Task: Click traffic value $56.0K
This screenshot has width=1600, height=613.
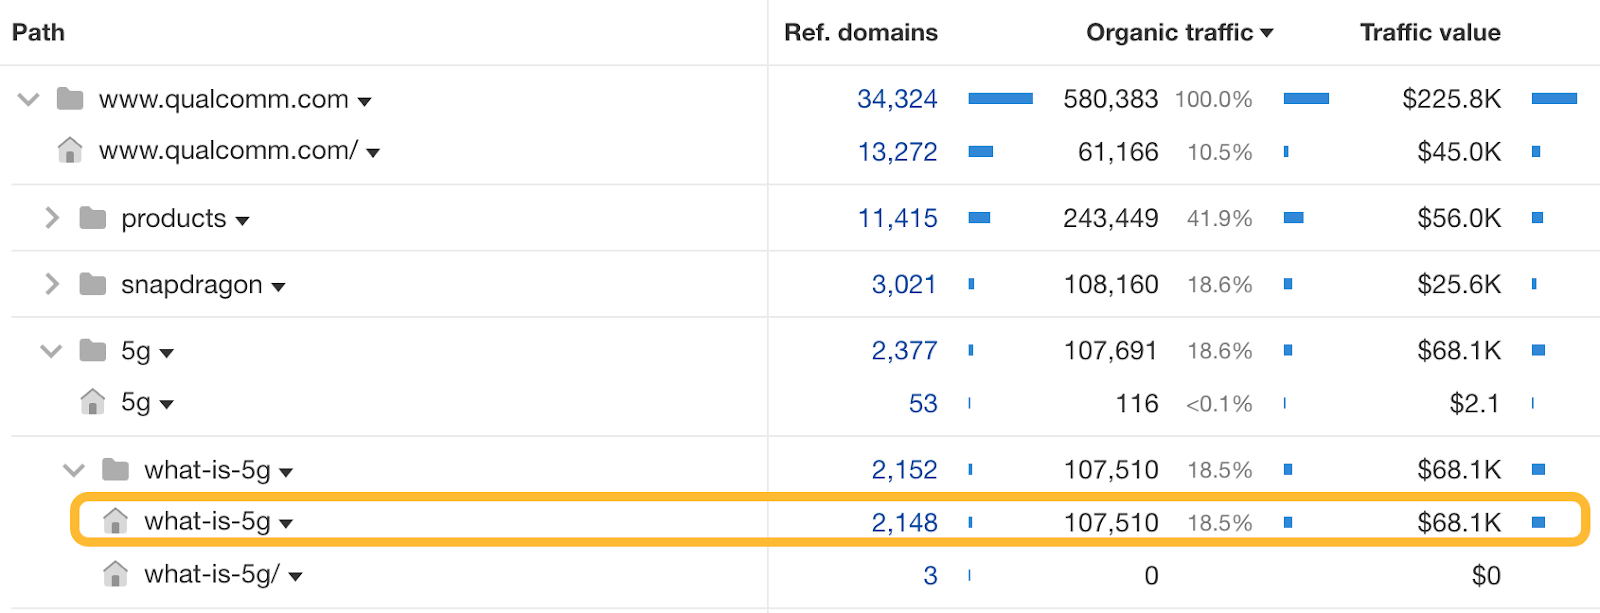Action: 1459,218
